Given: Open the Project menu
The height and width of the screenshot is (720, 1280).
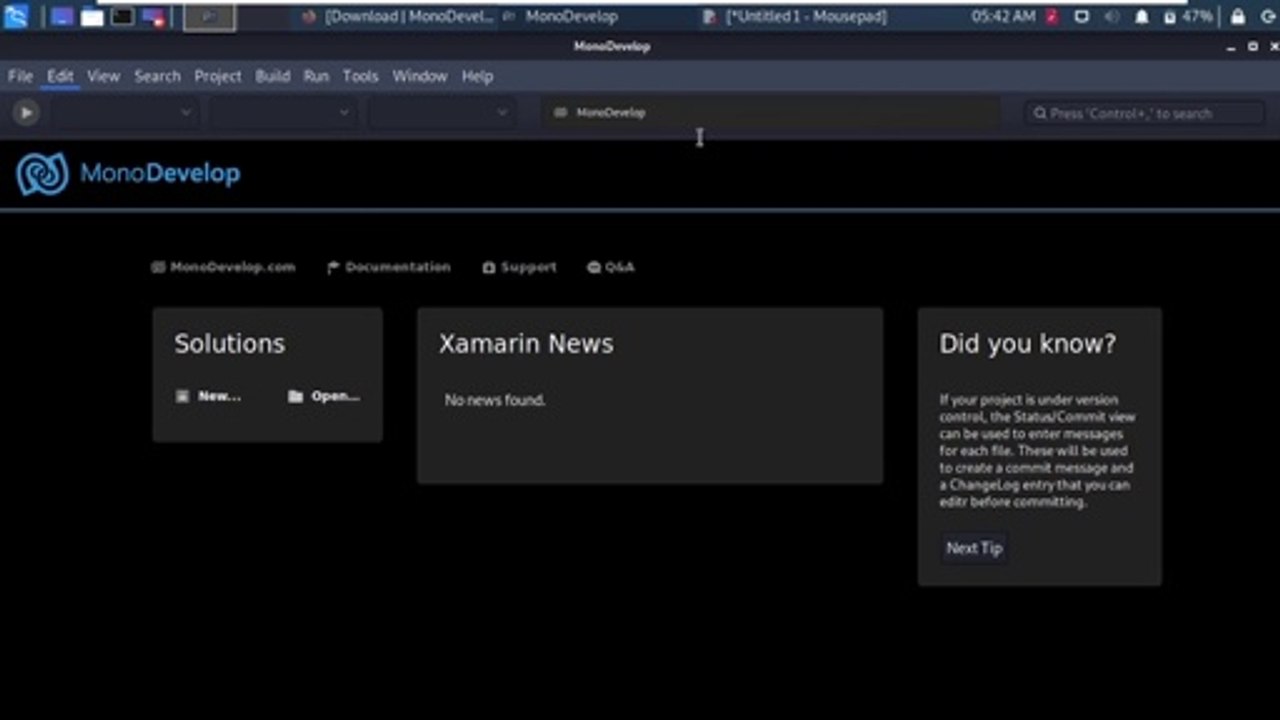Looking at the screenshot, I should [x=218, y=76].
